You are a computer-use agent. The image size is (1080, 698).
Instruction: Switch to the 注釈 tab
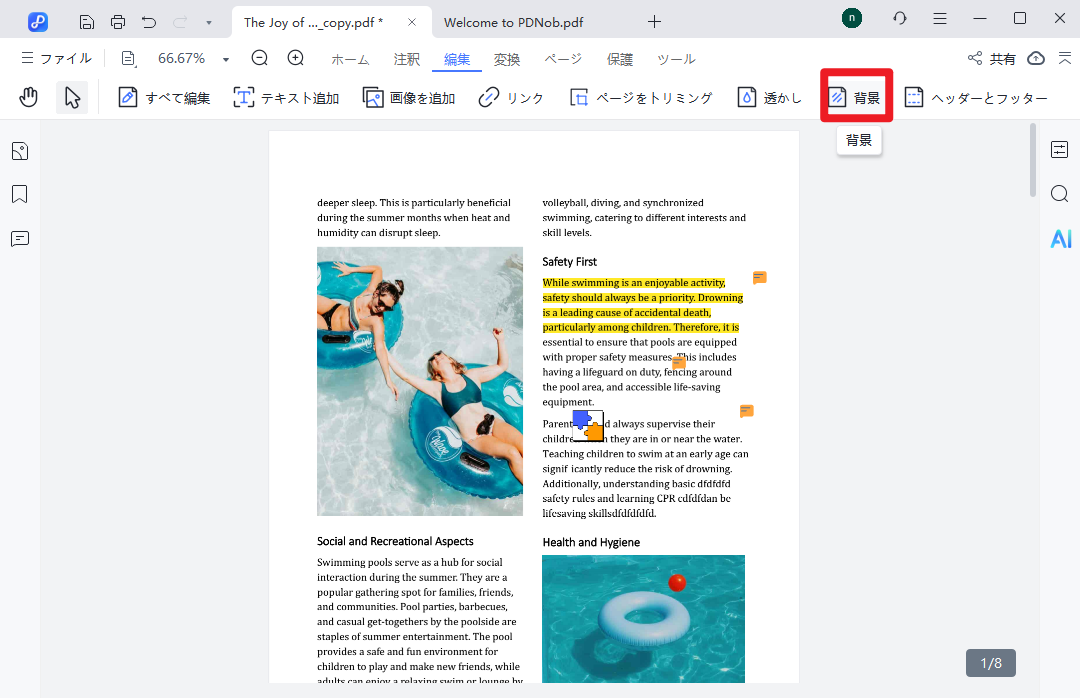407,59
